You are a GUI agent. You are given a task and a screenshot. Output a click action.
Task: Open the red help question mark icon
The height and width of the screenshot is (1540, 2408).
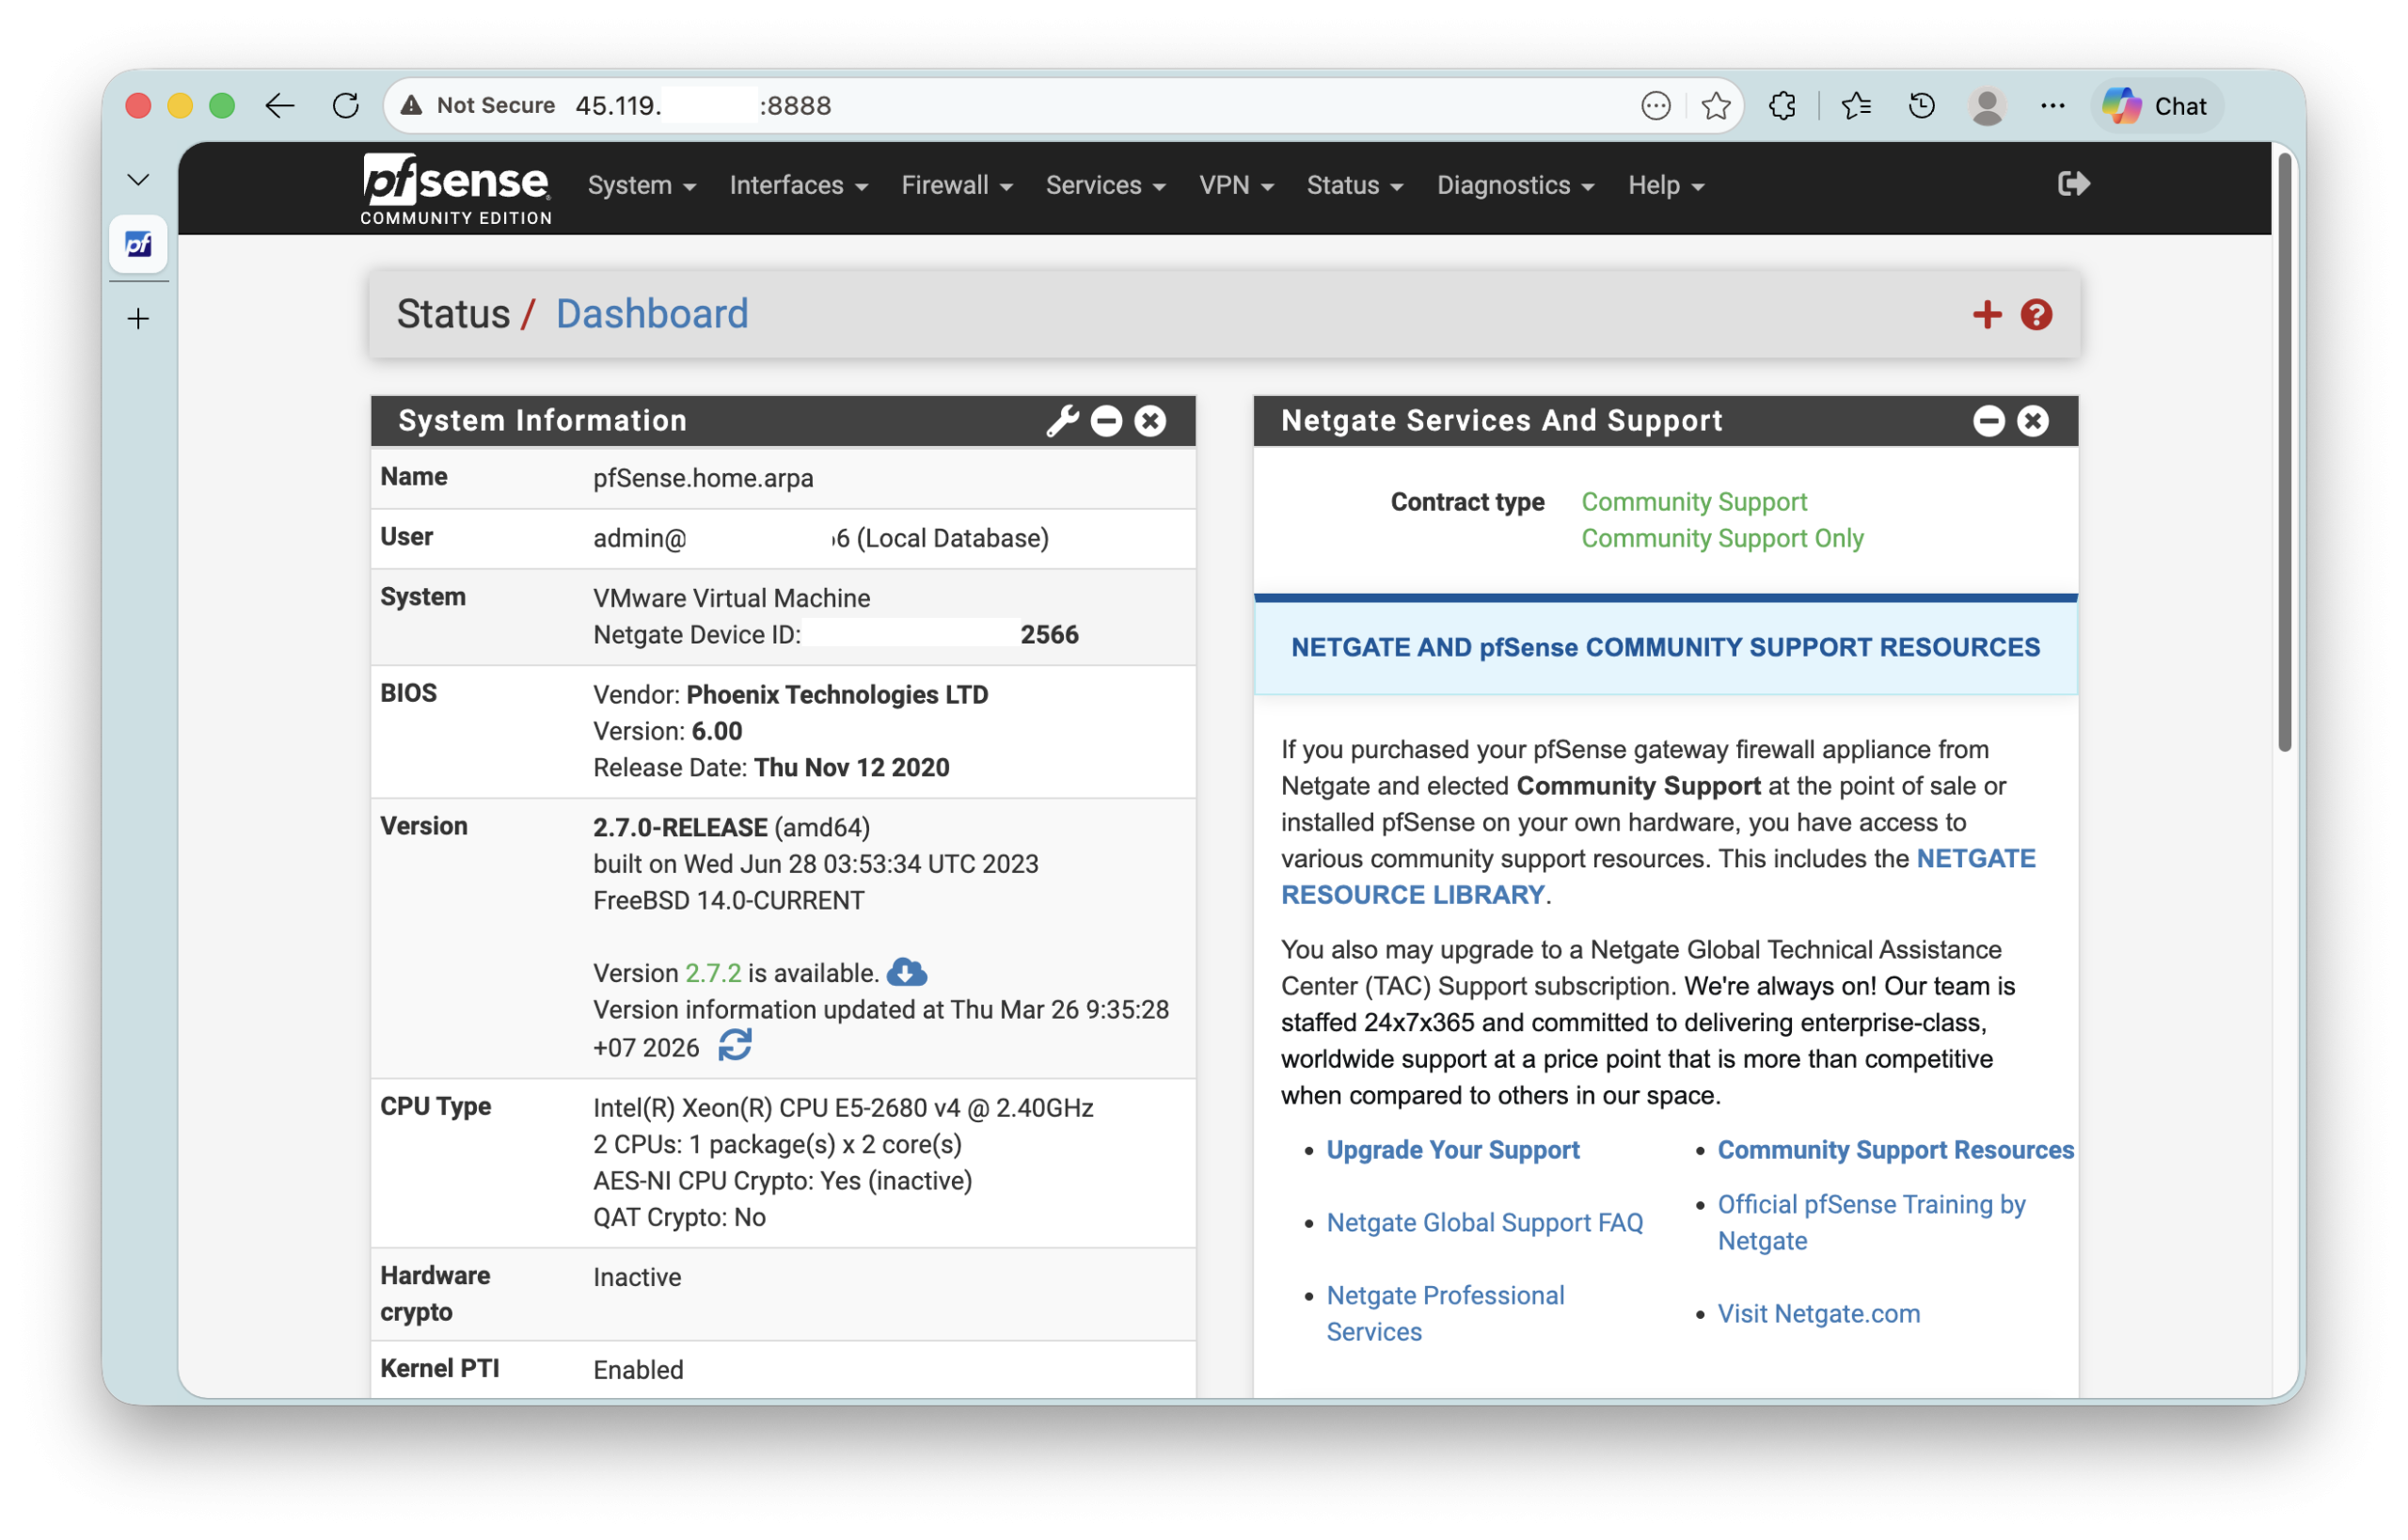point(2036,315)
